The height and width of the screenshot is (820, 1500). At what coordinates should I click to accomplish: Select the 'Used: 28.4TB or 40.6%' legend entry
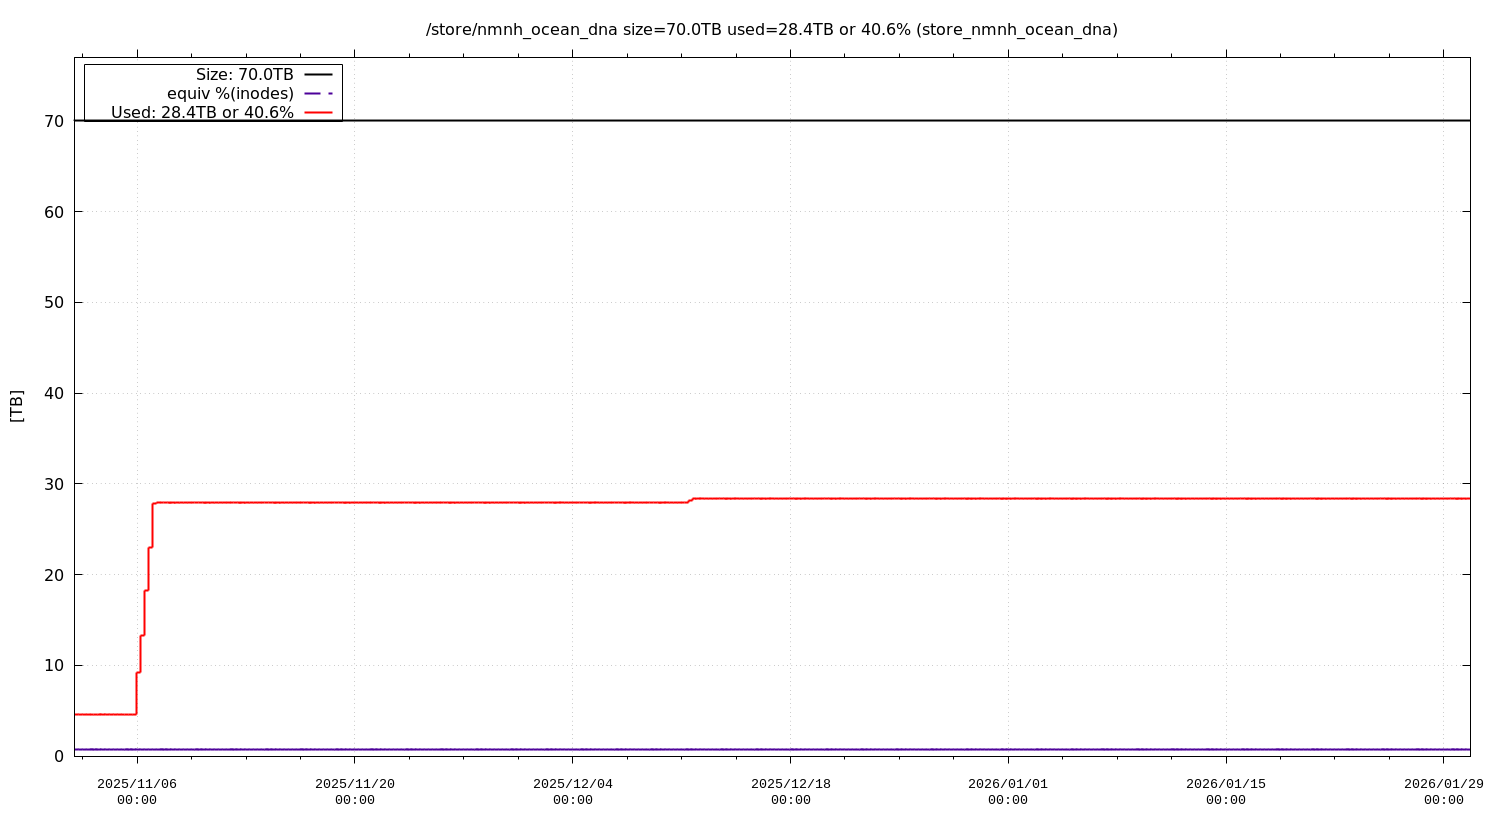point(202,113)
